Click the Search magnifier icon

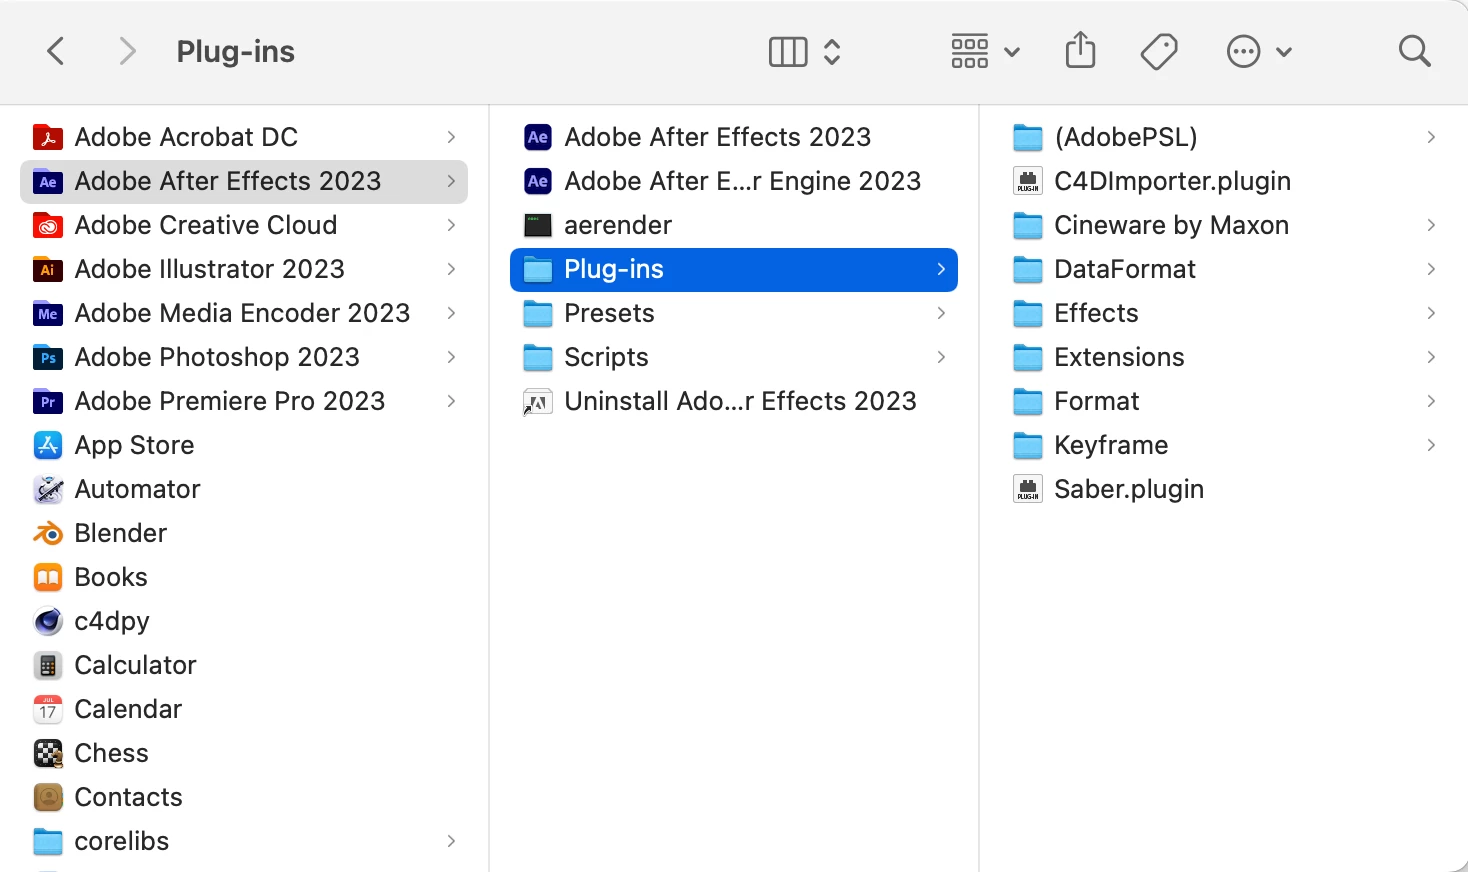(1414, 51)
